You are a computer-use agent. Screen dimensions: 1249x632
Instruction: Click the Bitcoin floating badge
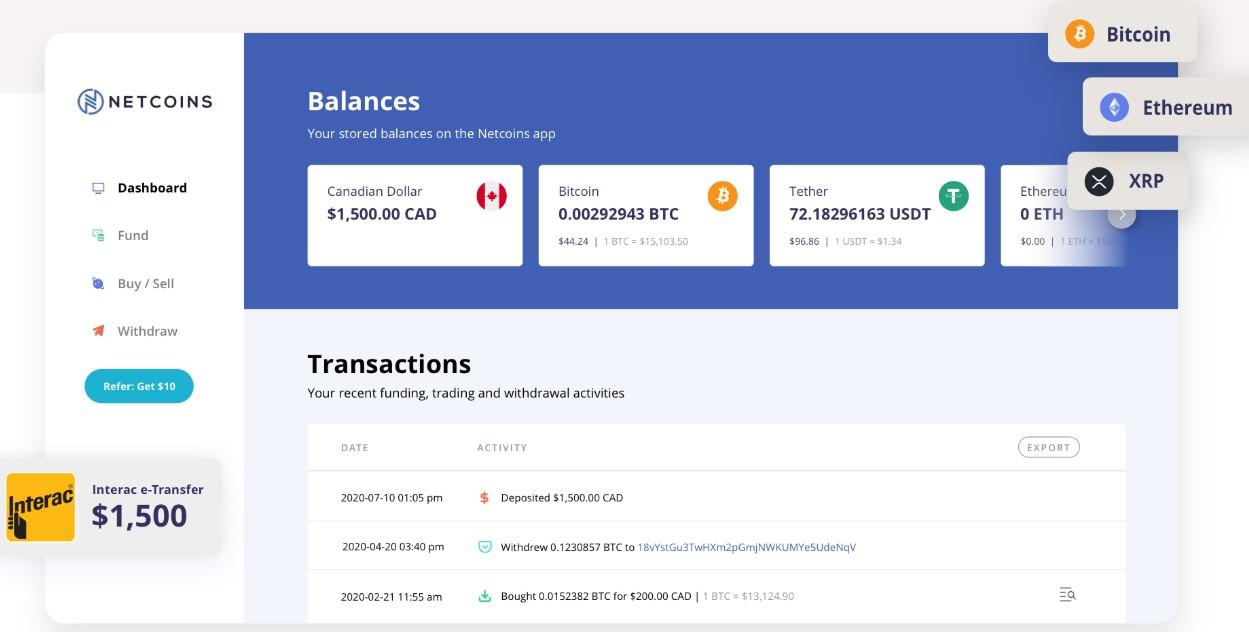point(1121,35)
